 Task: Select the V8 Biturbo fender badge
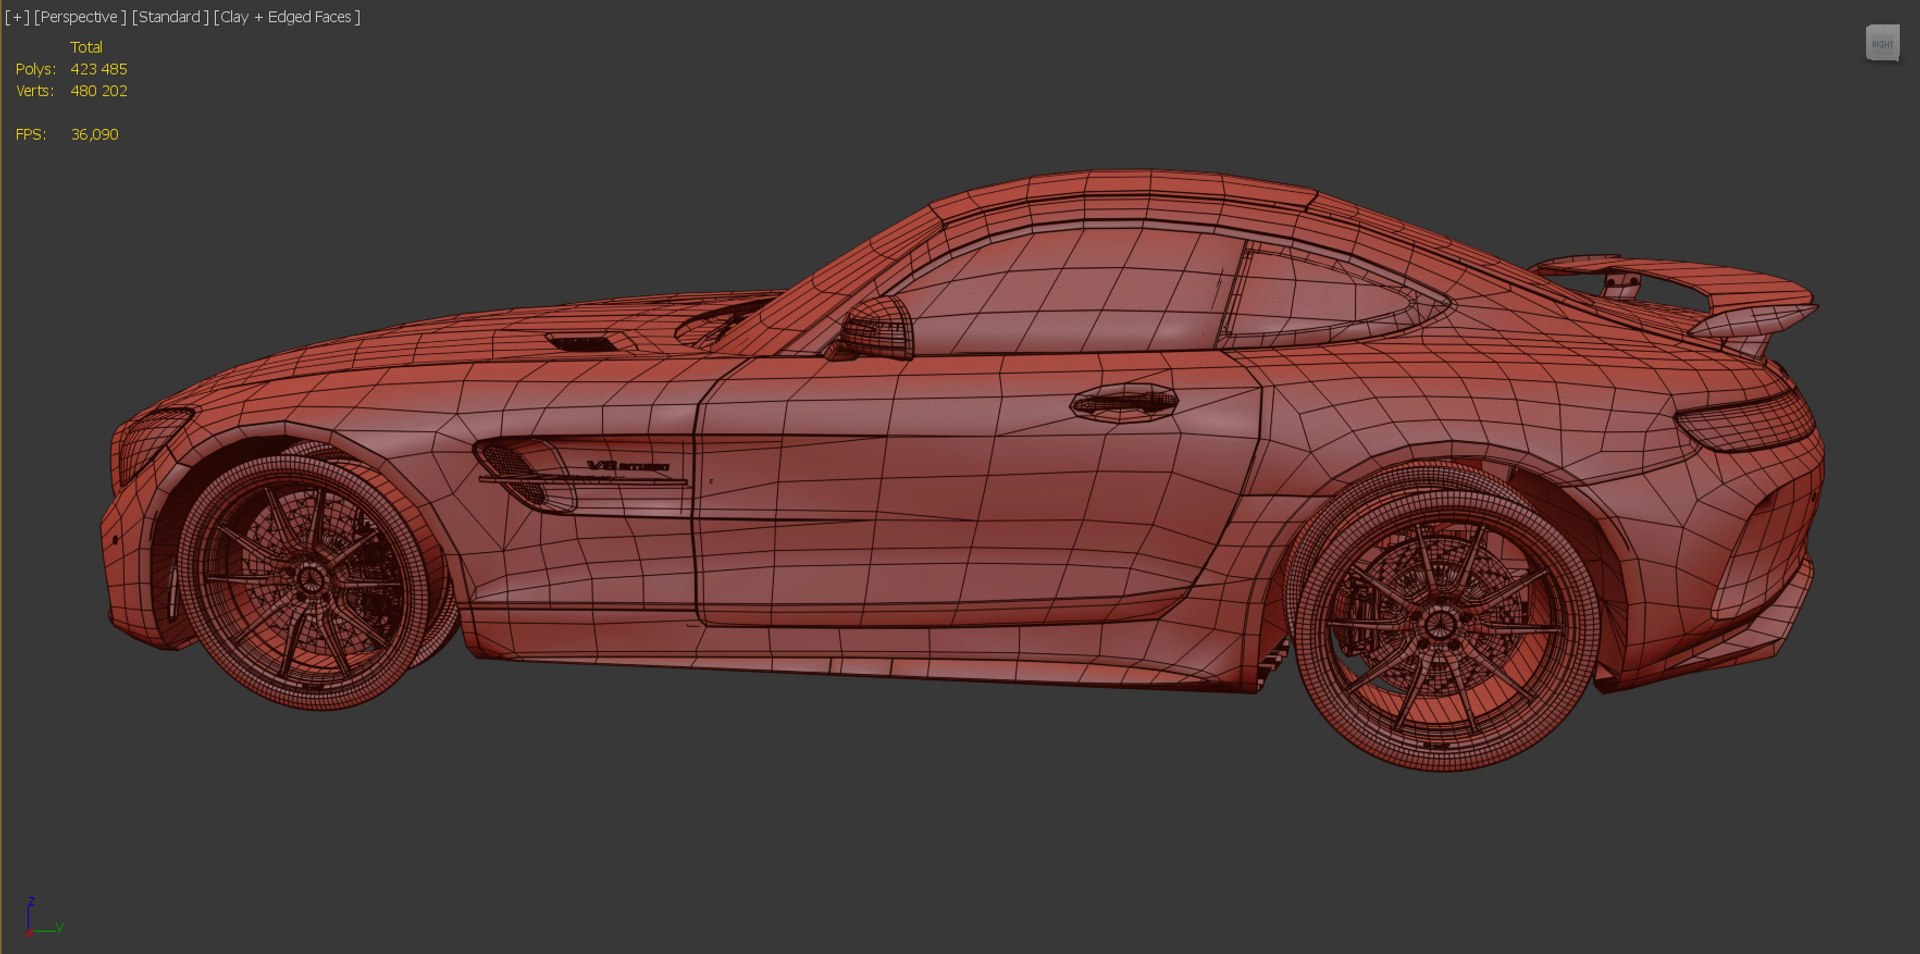pyautogui.click(x=628, y=466)
